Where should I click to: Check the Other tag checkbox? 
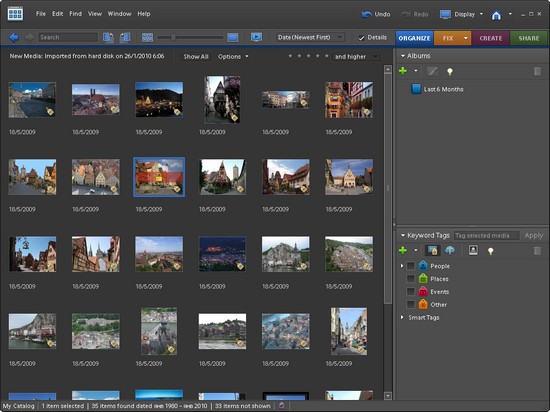click(410, 304)
